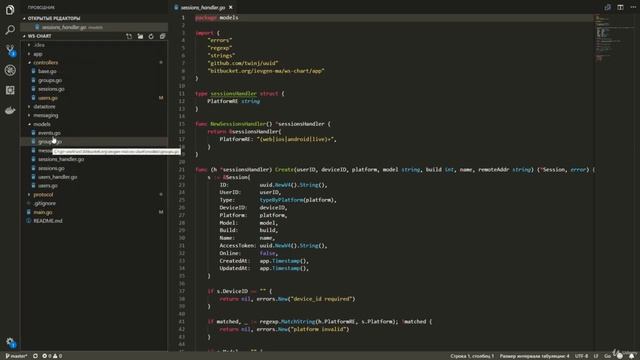Click the NewSessionsHandler function name on line 15
This screenshot has height=360, width=640.
coord(238,124)
